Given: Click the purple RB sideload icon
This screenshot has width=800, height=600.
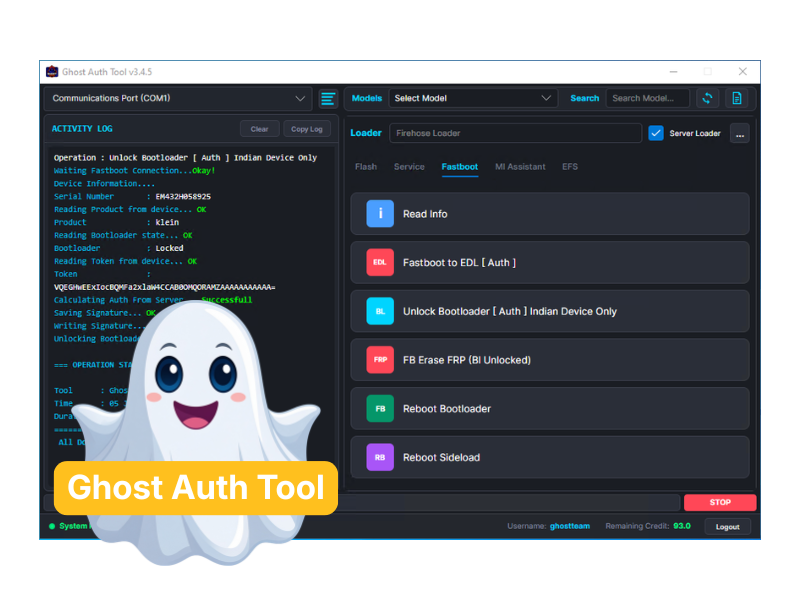Looking at the screenshot, I should point(380,457).
